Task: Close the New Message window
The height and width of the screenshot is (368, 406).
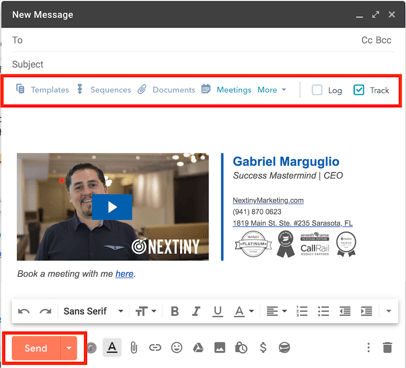Action: point(392,15)
